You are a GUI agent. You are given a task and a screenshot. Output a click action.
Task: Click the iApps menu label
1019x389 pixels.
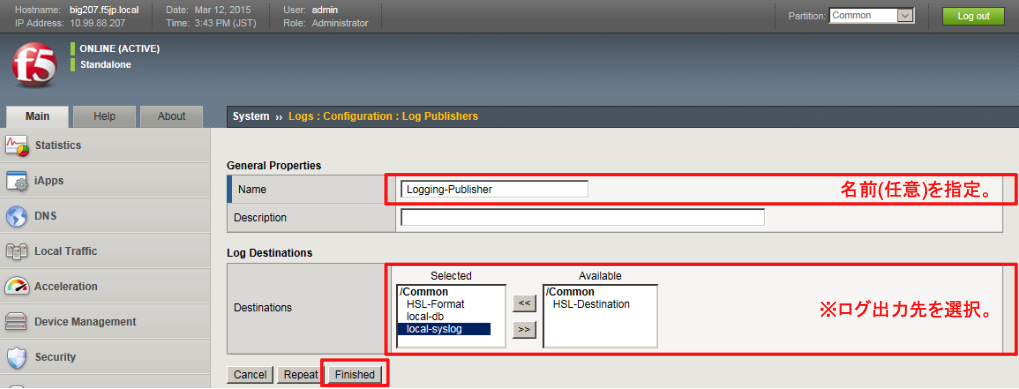coord(49,181)
